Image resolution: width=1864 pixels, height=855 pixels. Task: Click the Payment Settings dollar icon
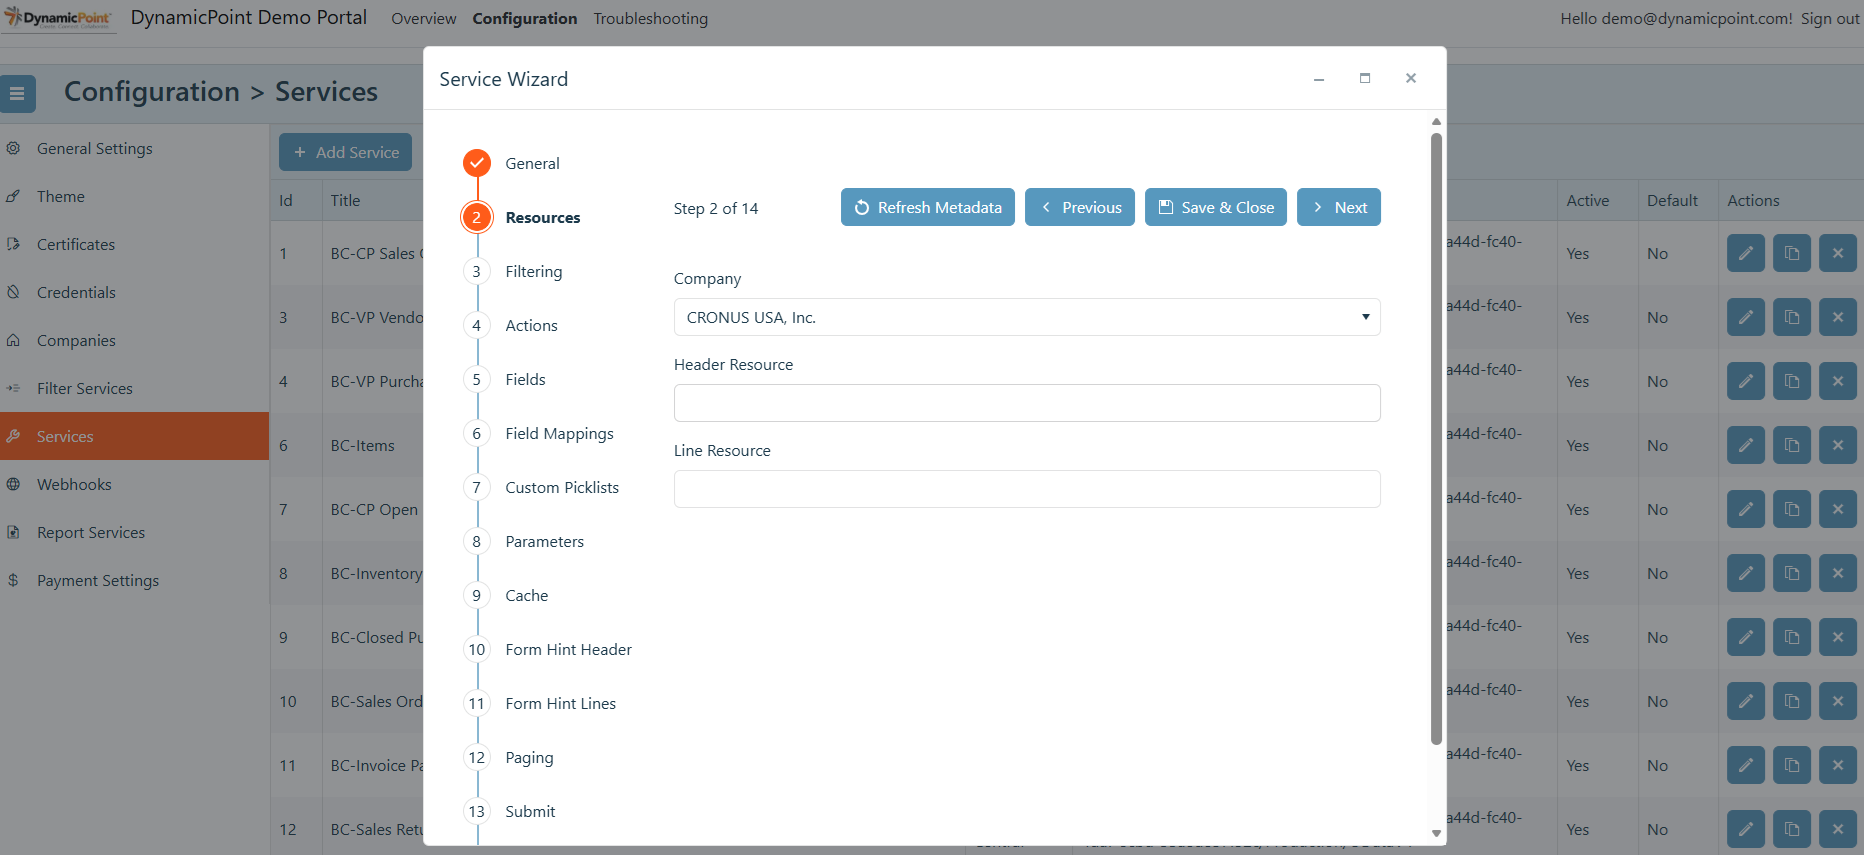[x=13, y=580]
